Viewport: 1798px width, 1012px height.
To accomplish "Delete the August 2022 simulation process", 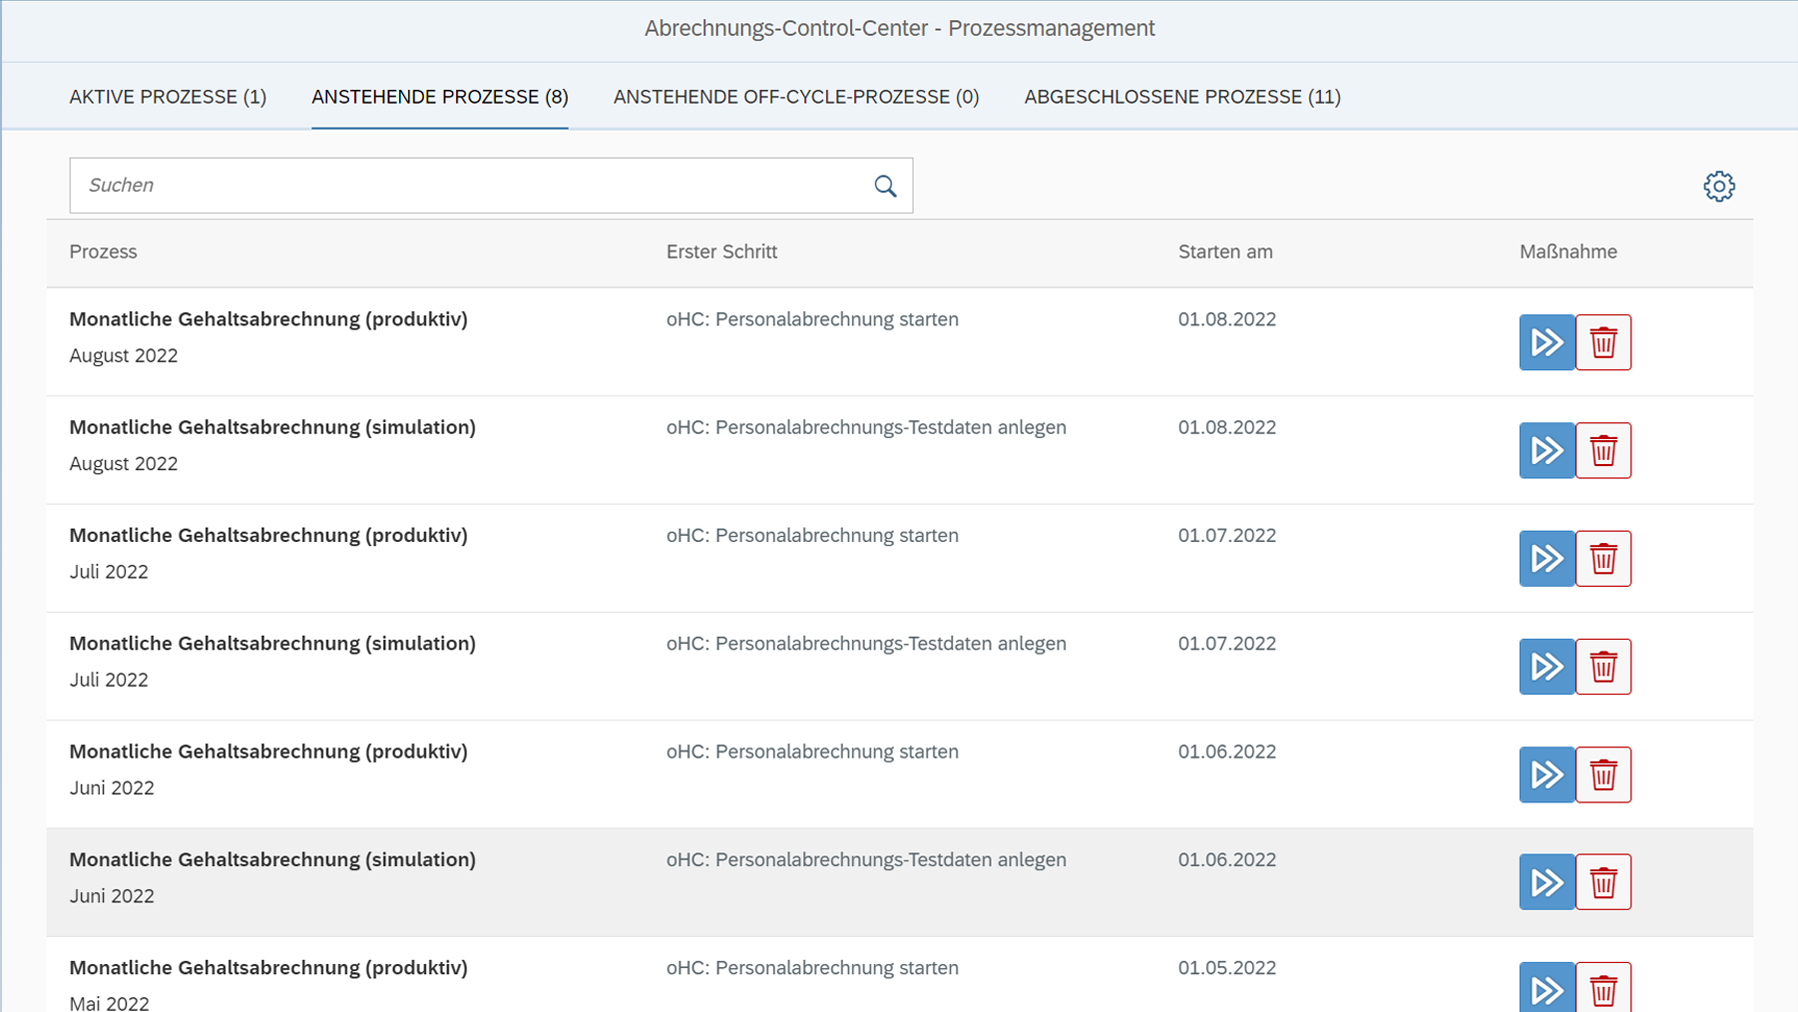I will 1603,450.
